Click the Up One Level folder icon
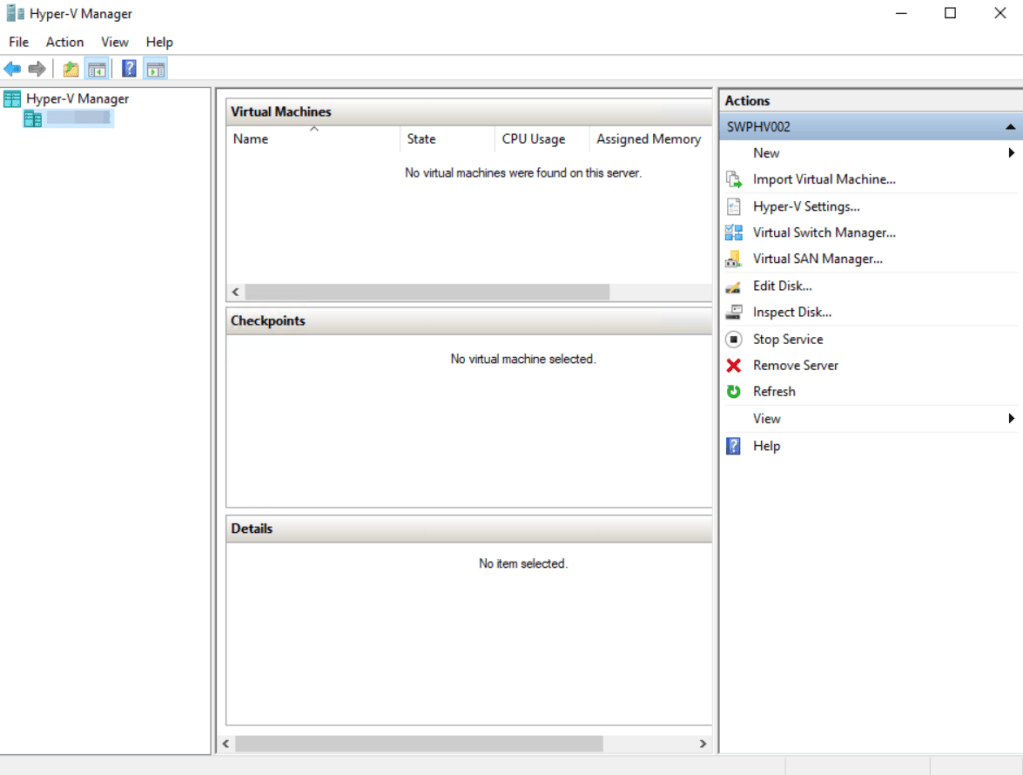The width and height of the screenshot is (1023, 775). click(x=70, y=69)
